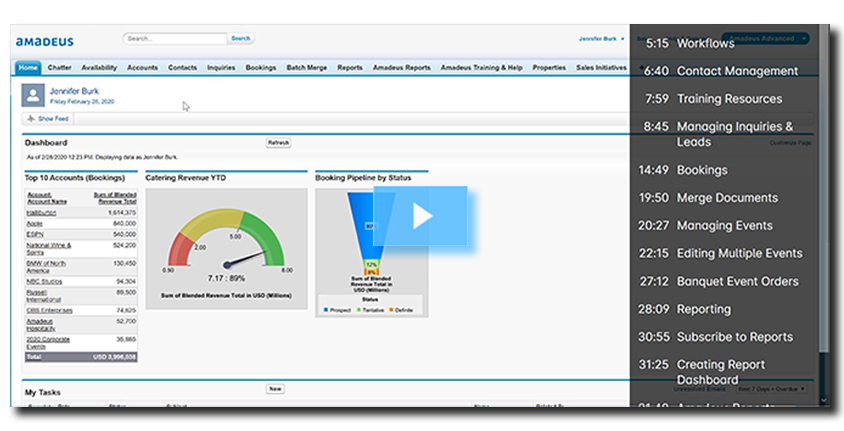Image resolution: width=844 pixels, height=431 pixels.
Task: Open the Next 7 Days + Overdue dropdown
Action: tap(772, 388)
